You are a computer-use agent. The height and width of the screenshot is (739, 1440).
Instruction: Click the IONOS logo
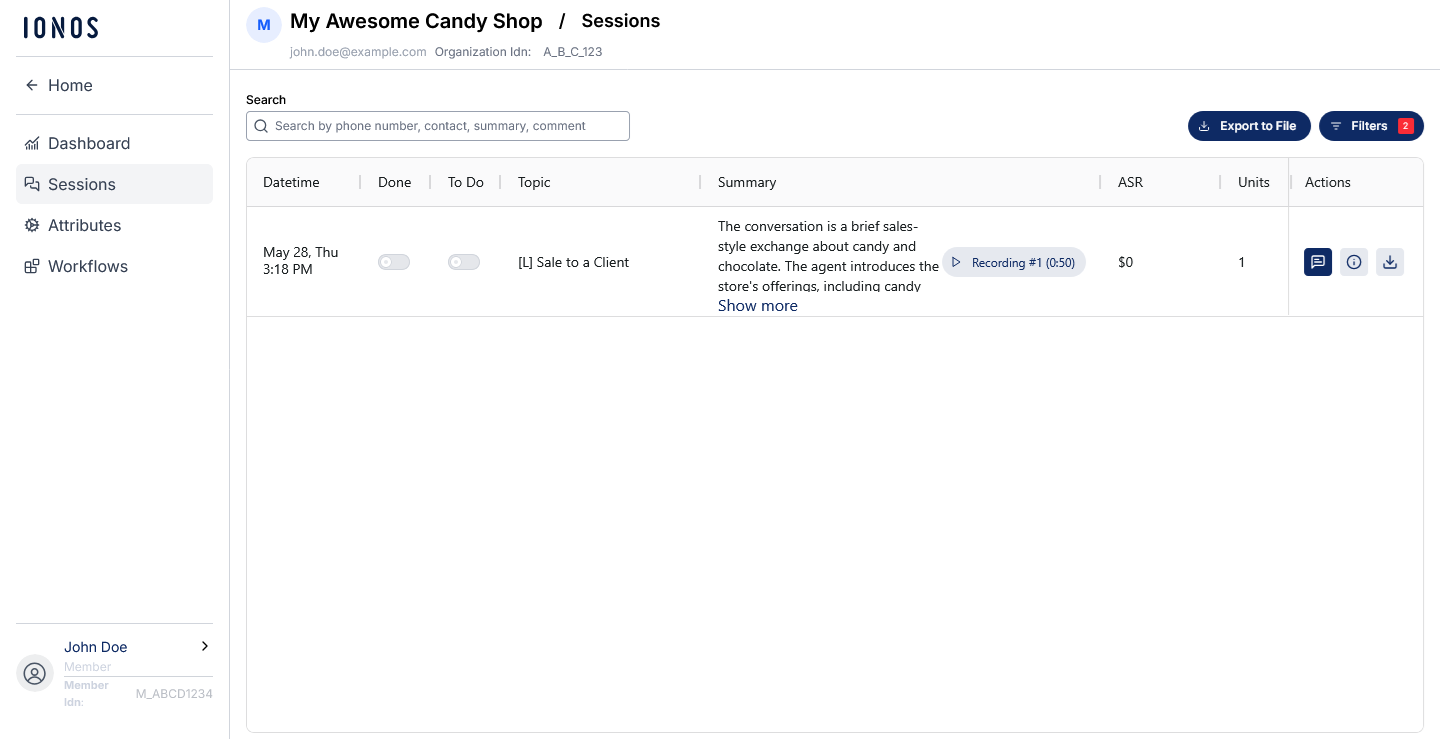[x=61, y=28]
